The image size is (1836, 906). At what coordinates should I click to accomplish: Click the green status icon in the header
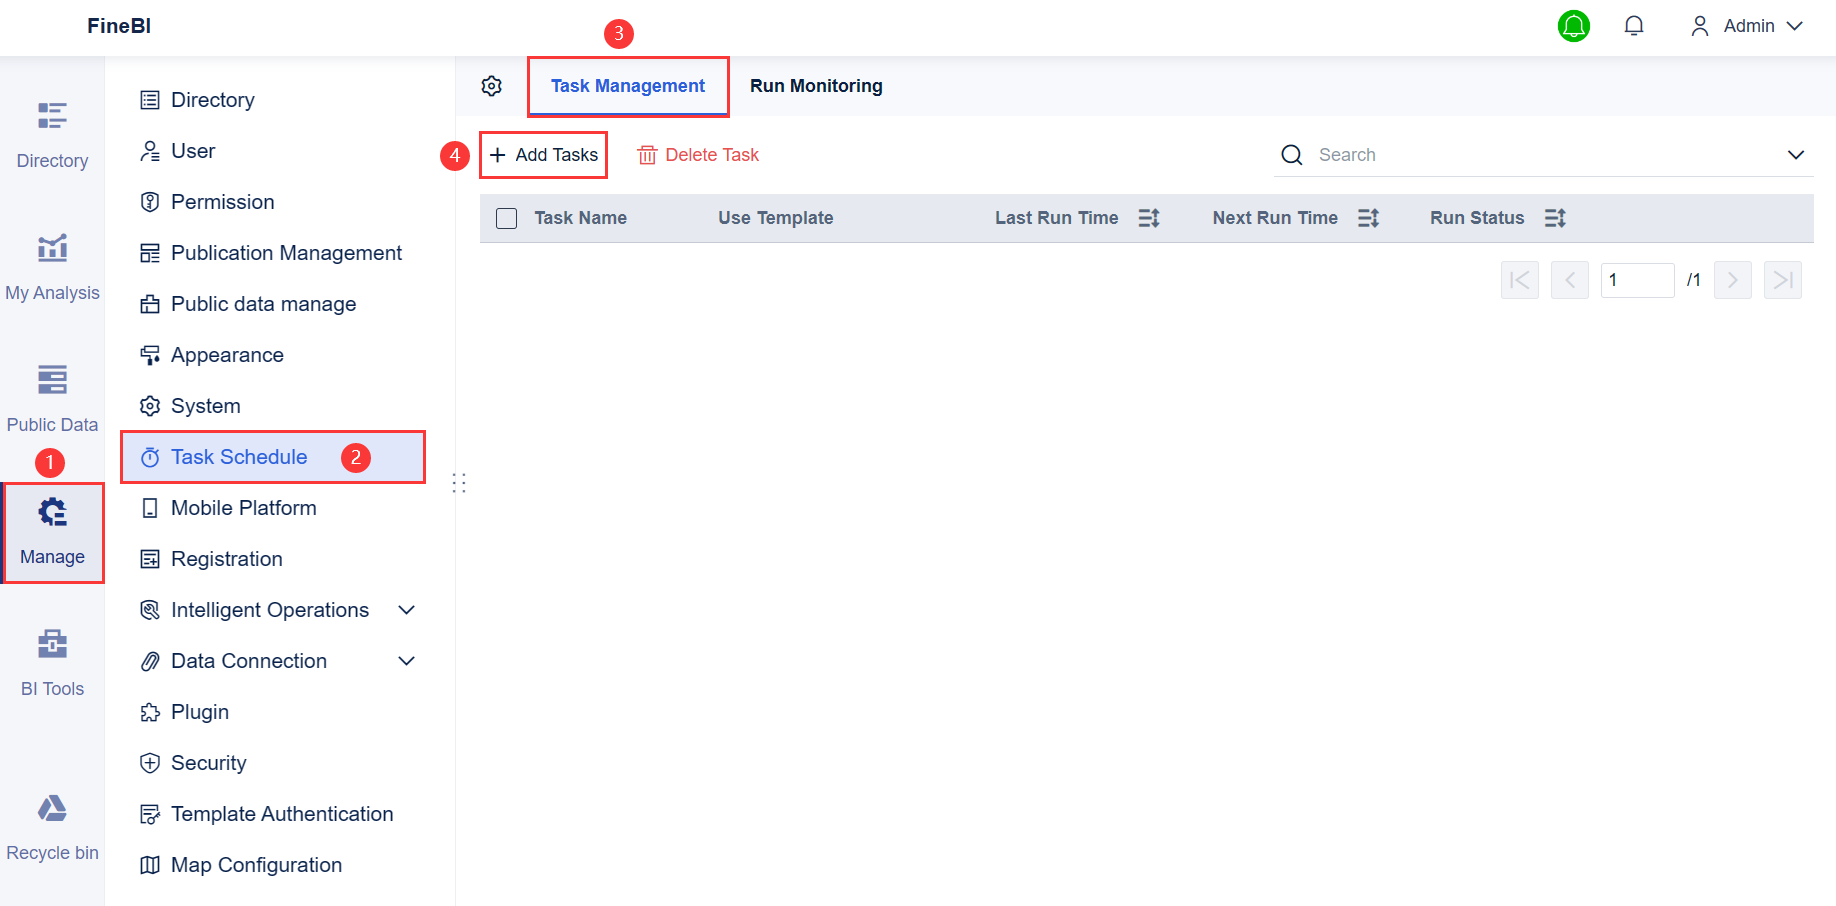[x=1574, y=26]
